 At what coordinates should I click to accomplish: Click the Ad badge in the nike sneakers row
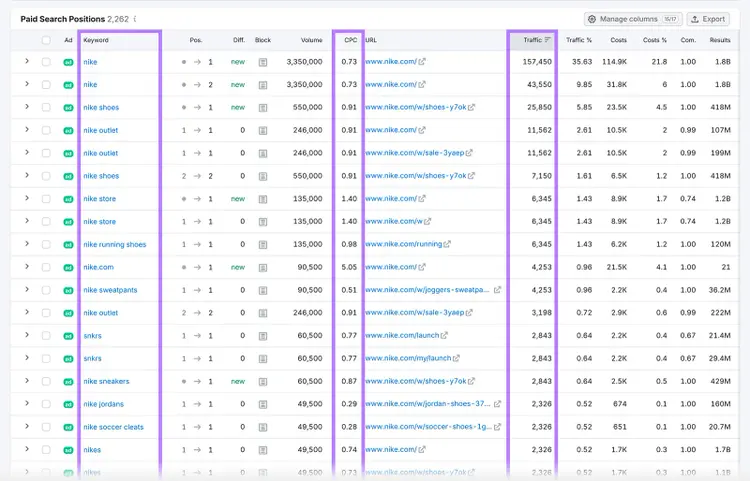[68, 382]
